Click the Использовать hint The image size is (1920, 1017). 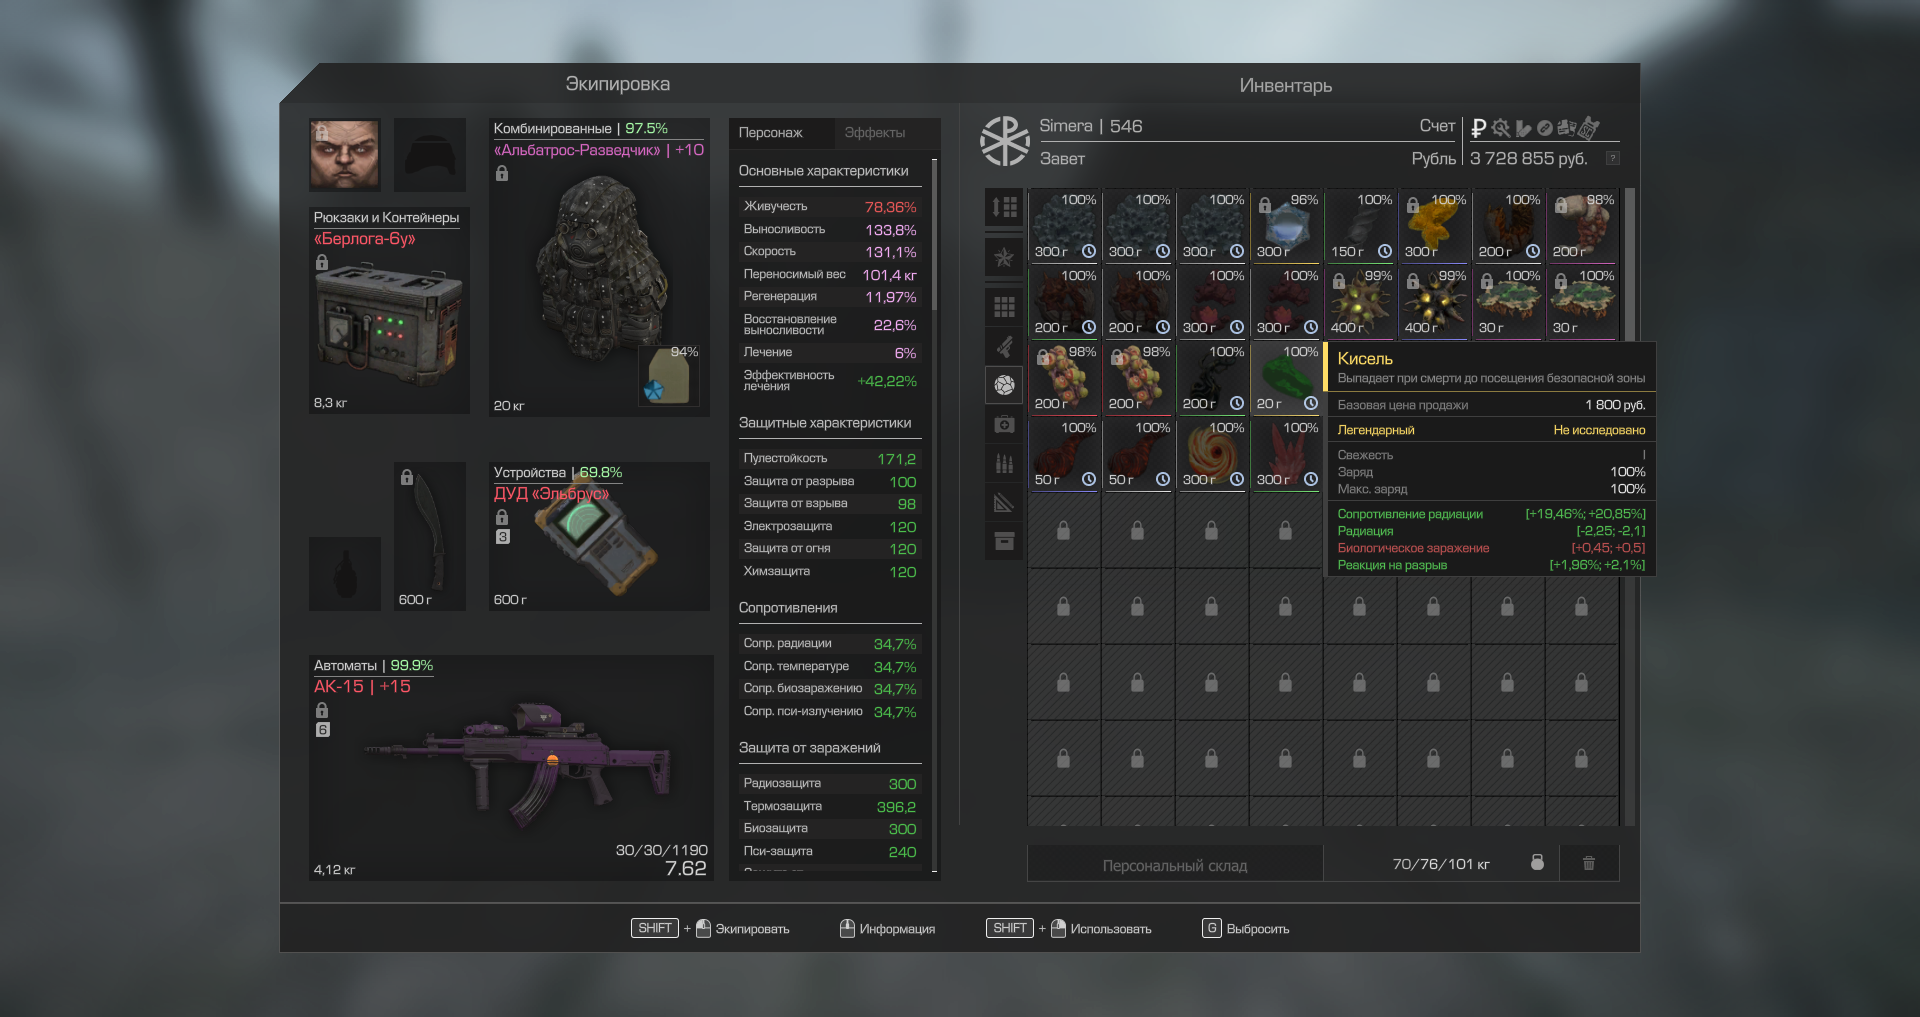point(1069,928)
